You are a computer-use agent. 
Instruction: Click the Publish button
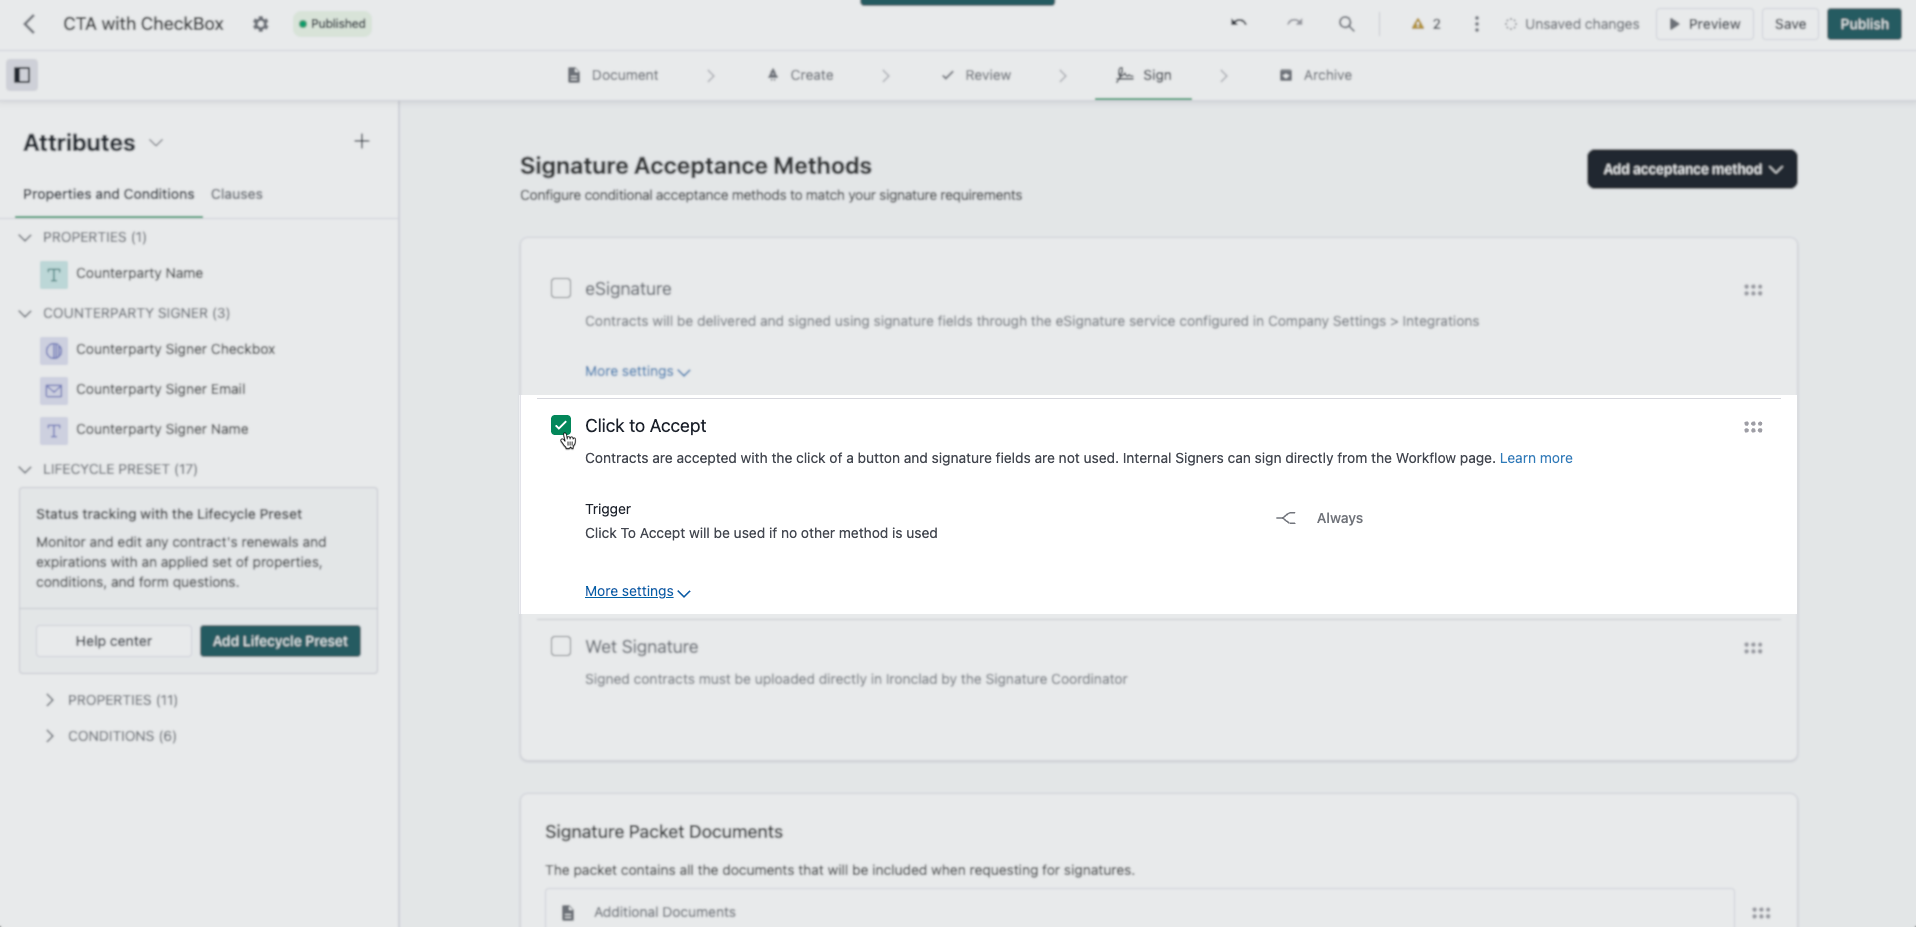(1864, 24)
